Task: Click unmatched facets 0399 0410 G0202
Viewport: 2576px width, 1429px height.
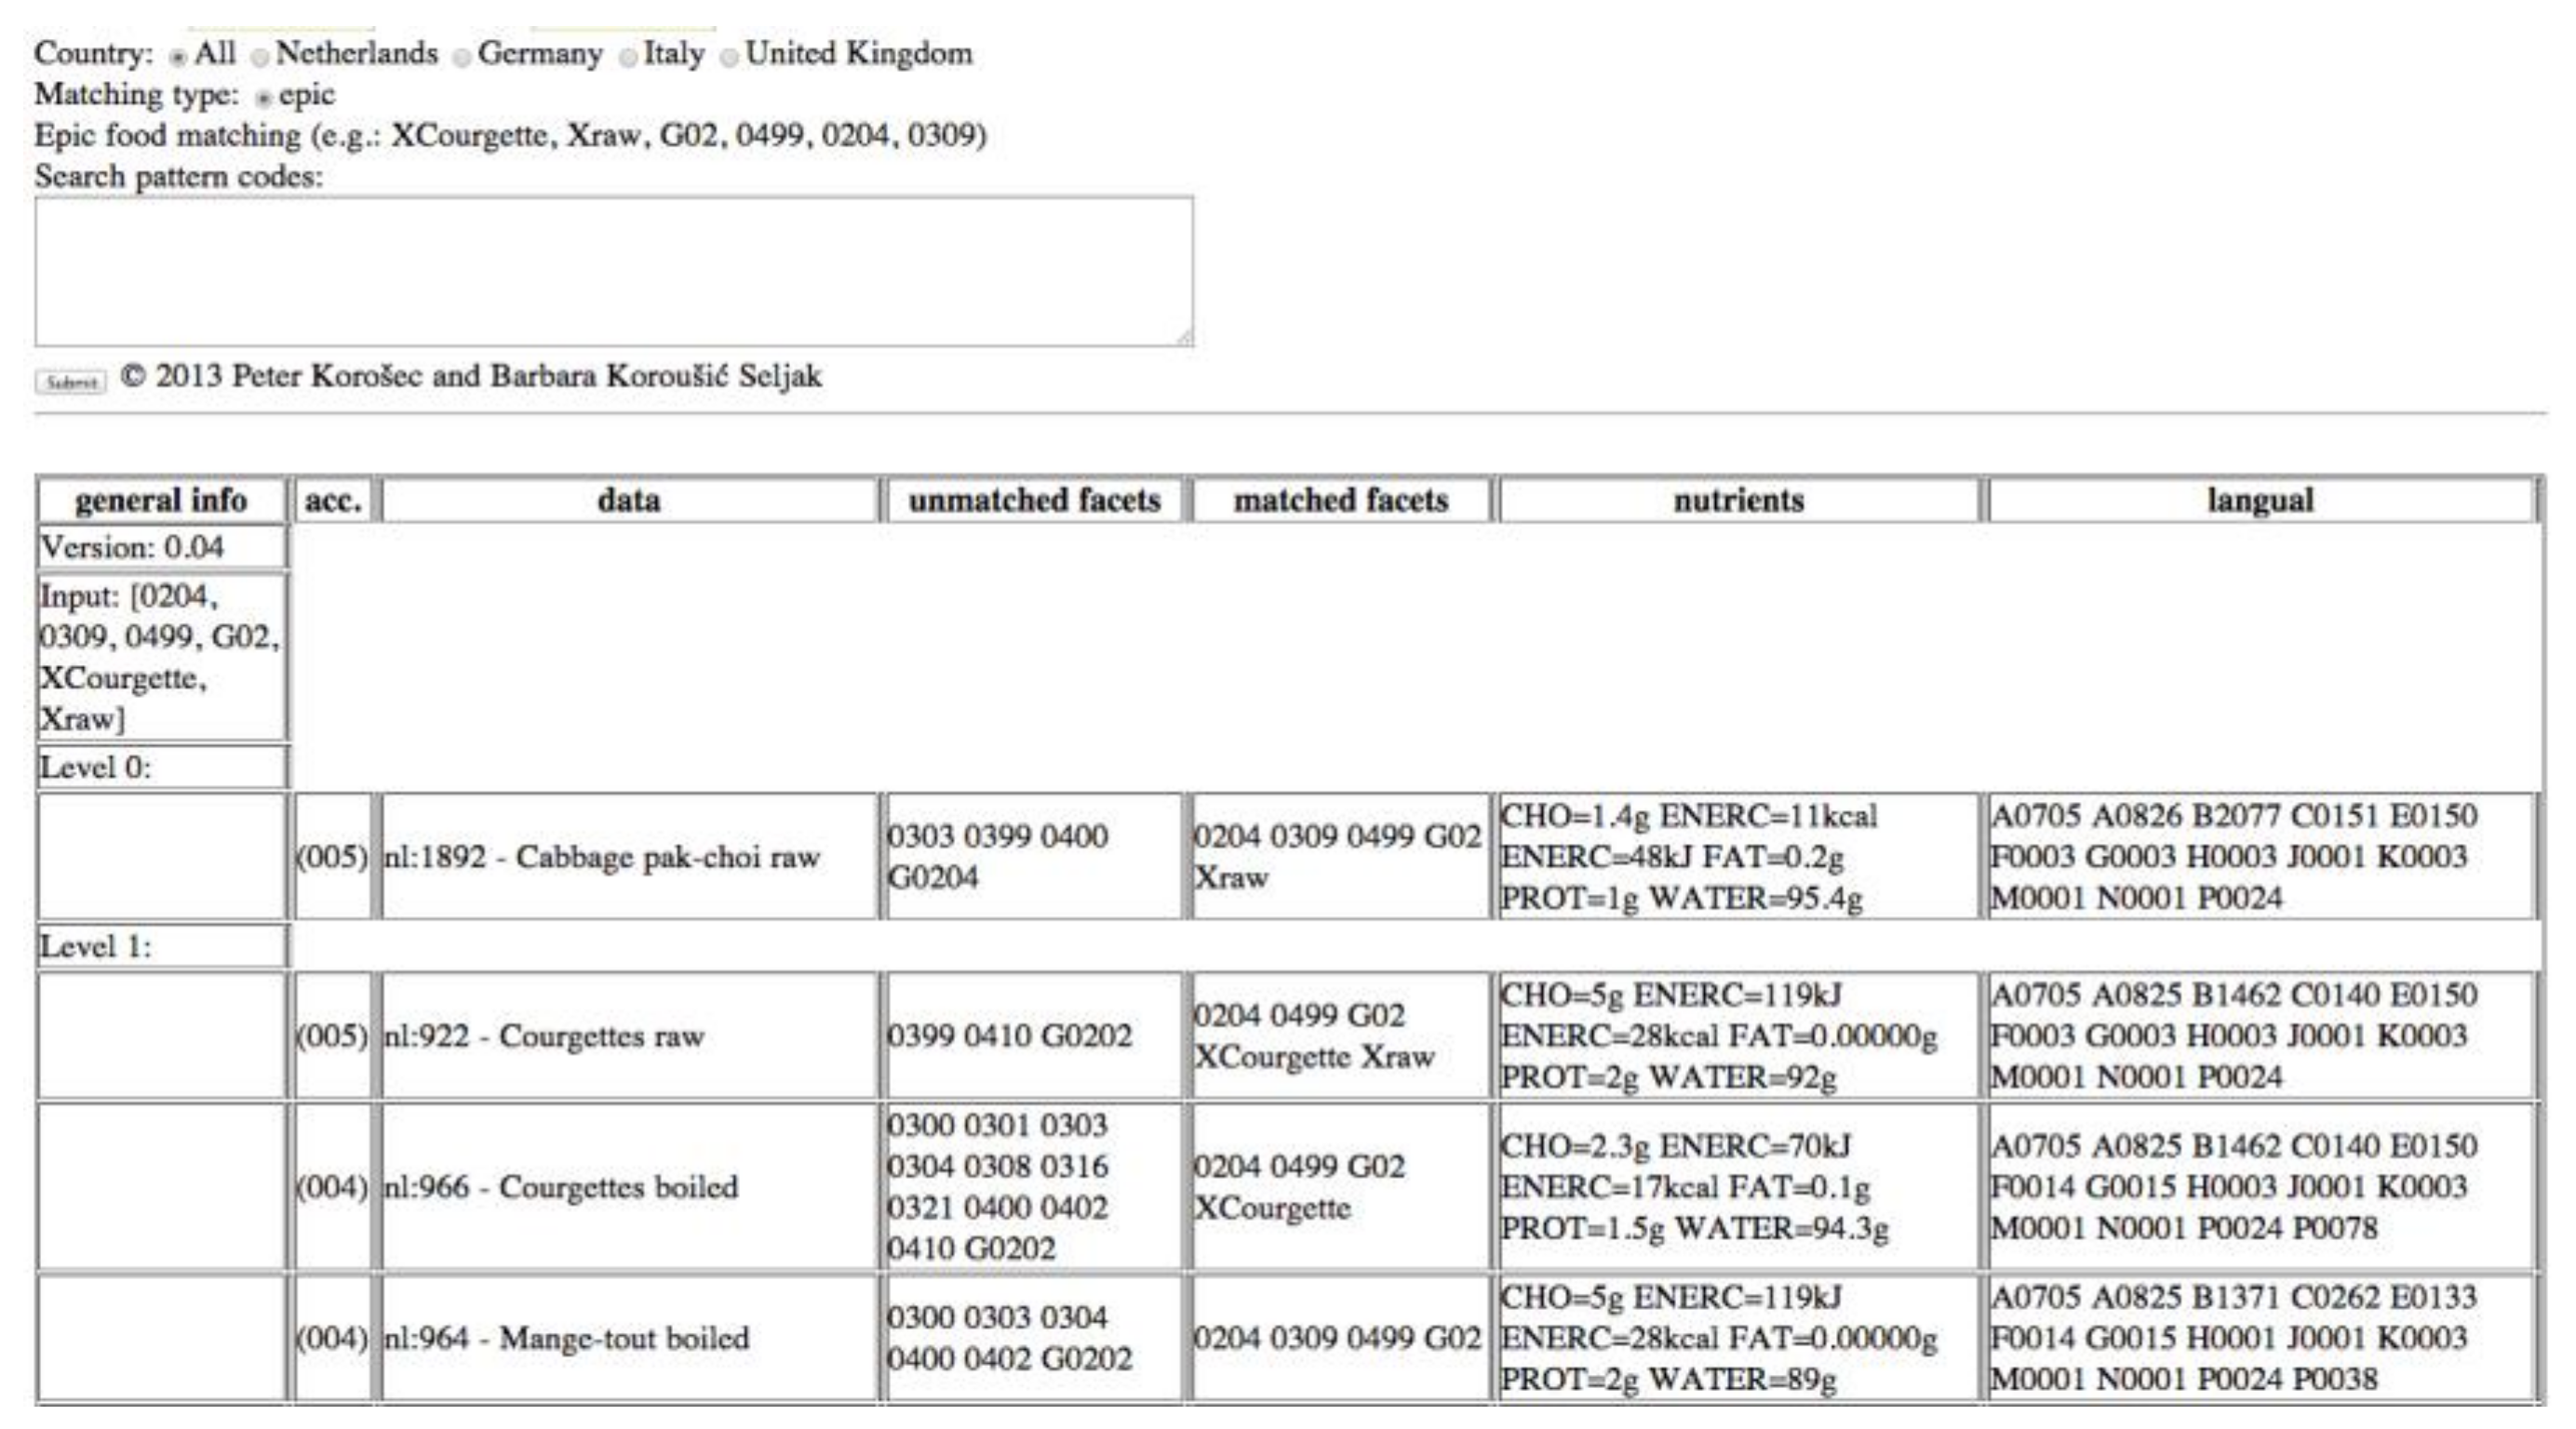Action: point(1034,1036)
